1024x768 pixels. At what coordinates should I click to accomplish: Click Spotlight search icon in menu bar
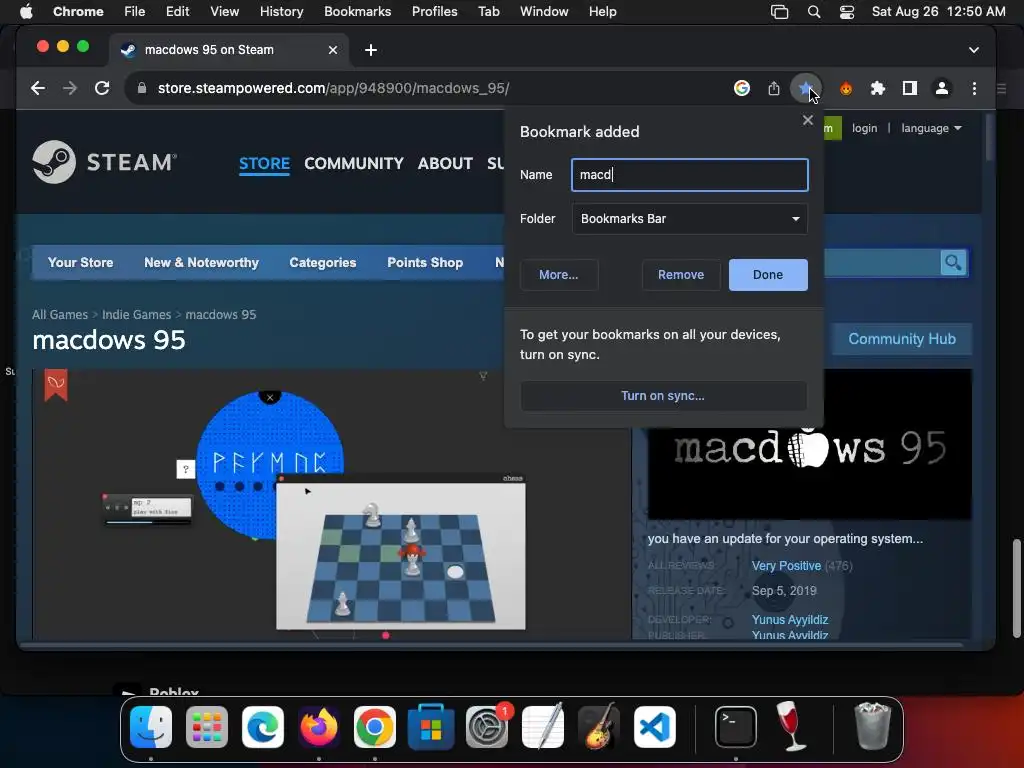814,12
